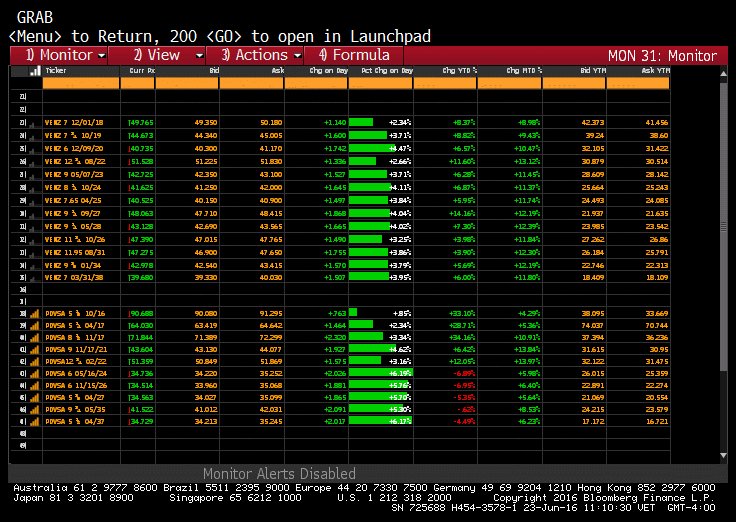Click Bid YTM value 74.037

point(592,325)
